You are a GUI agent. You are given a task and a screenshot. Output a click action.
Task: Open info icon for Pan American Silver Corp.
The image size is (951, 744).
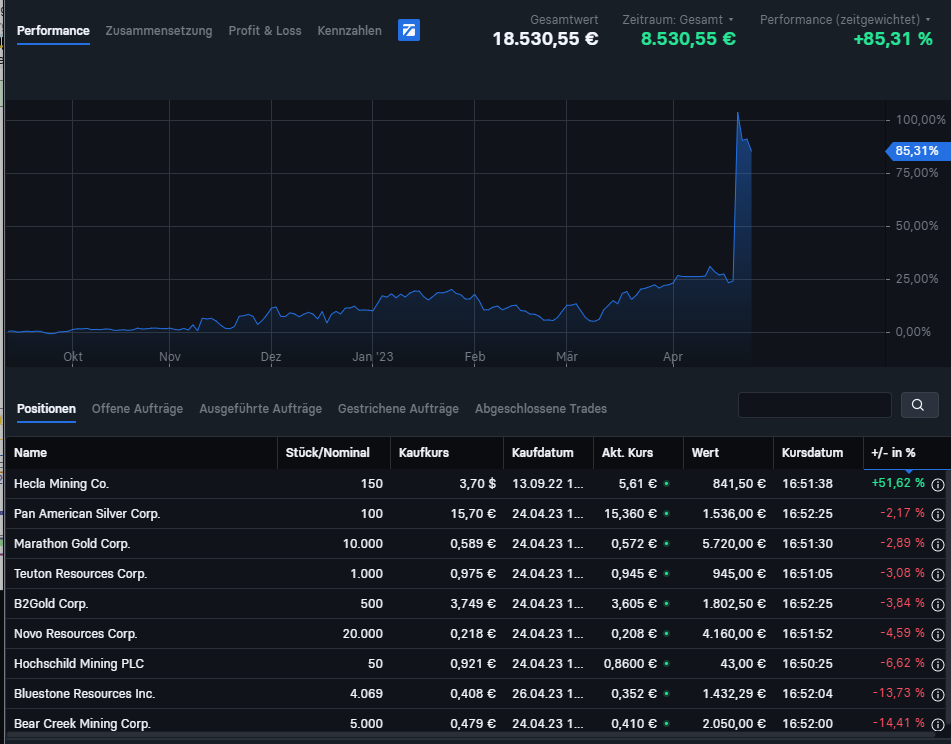(938, 514)
